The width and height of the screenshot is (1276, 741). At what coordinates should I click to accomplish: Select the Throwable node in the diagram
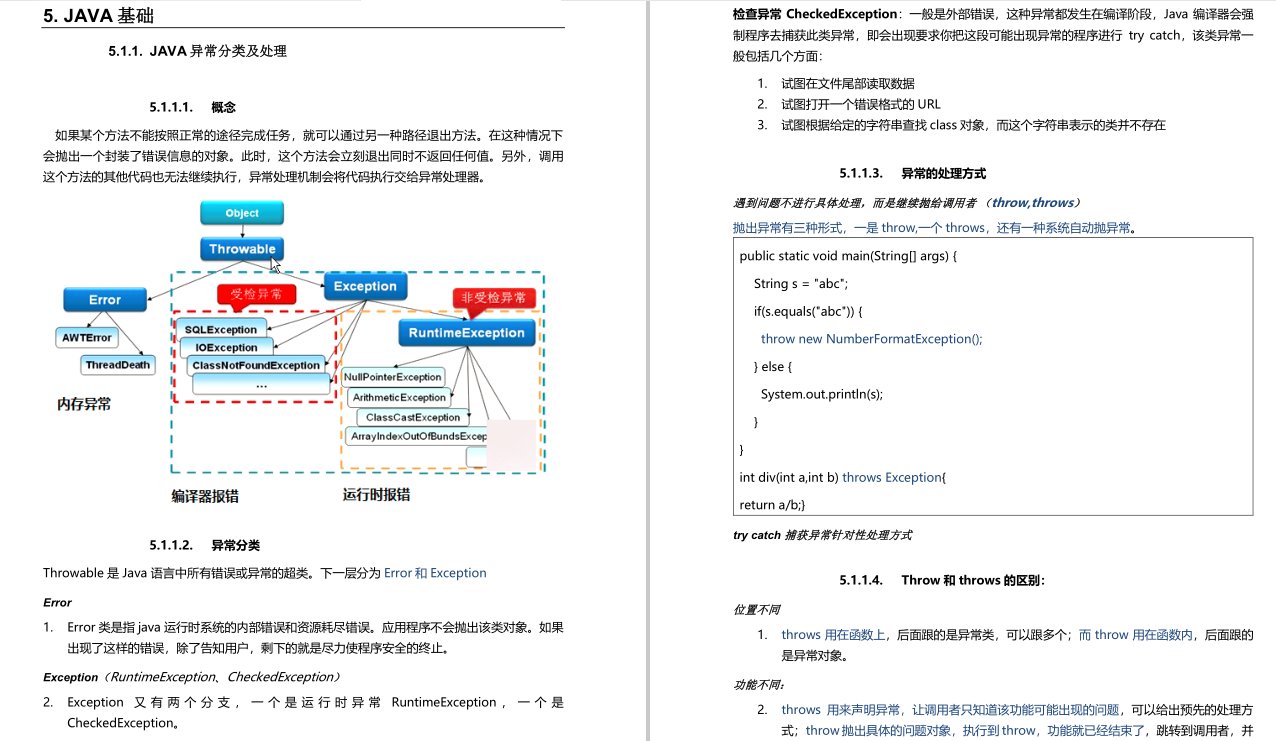click(x=241, y=249)
